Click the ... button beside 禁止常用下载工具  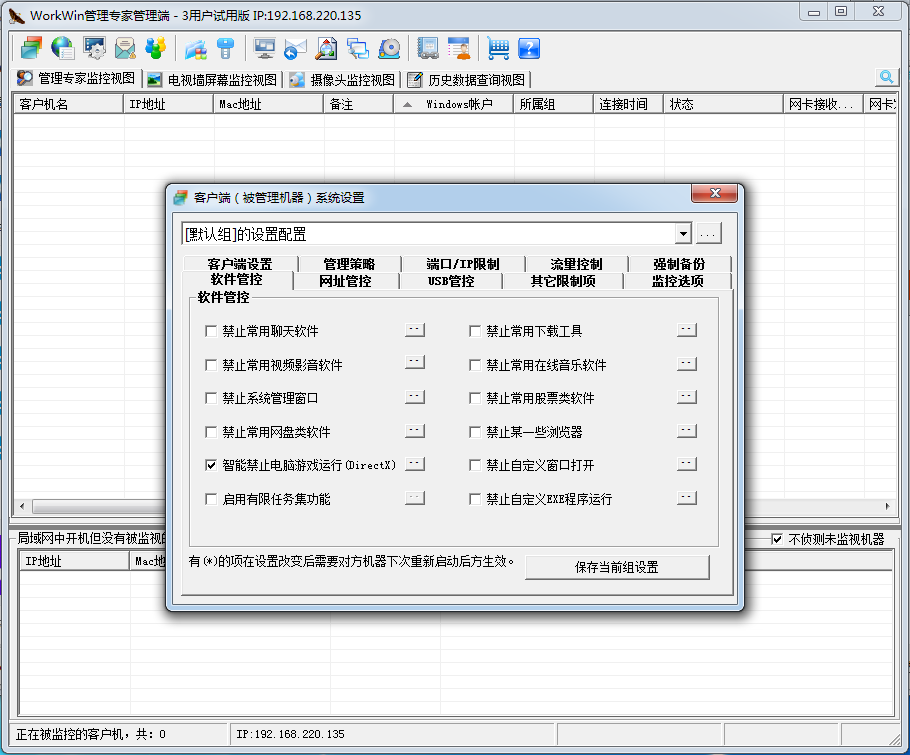pos(687,329)
